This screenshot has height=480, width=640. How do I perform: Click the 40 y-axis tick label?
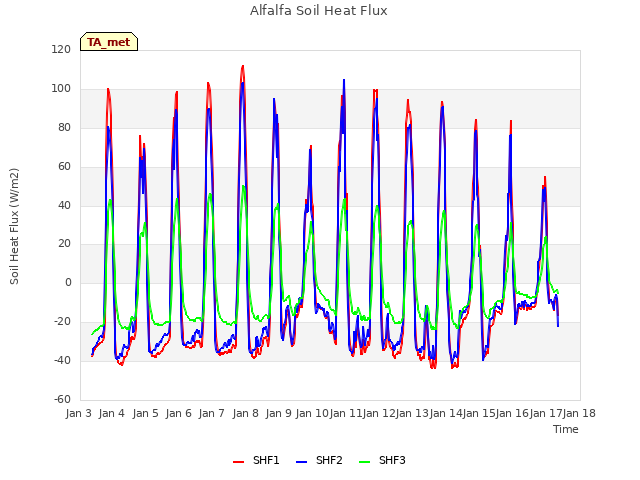coord(64,205)
